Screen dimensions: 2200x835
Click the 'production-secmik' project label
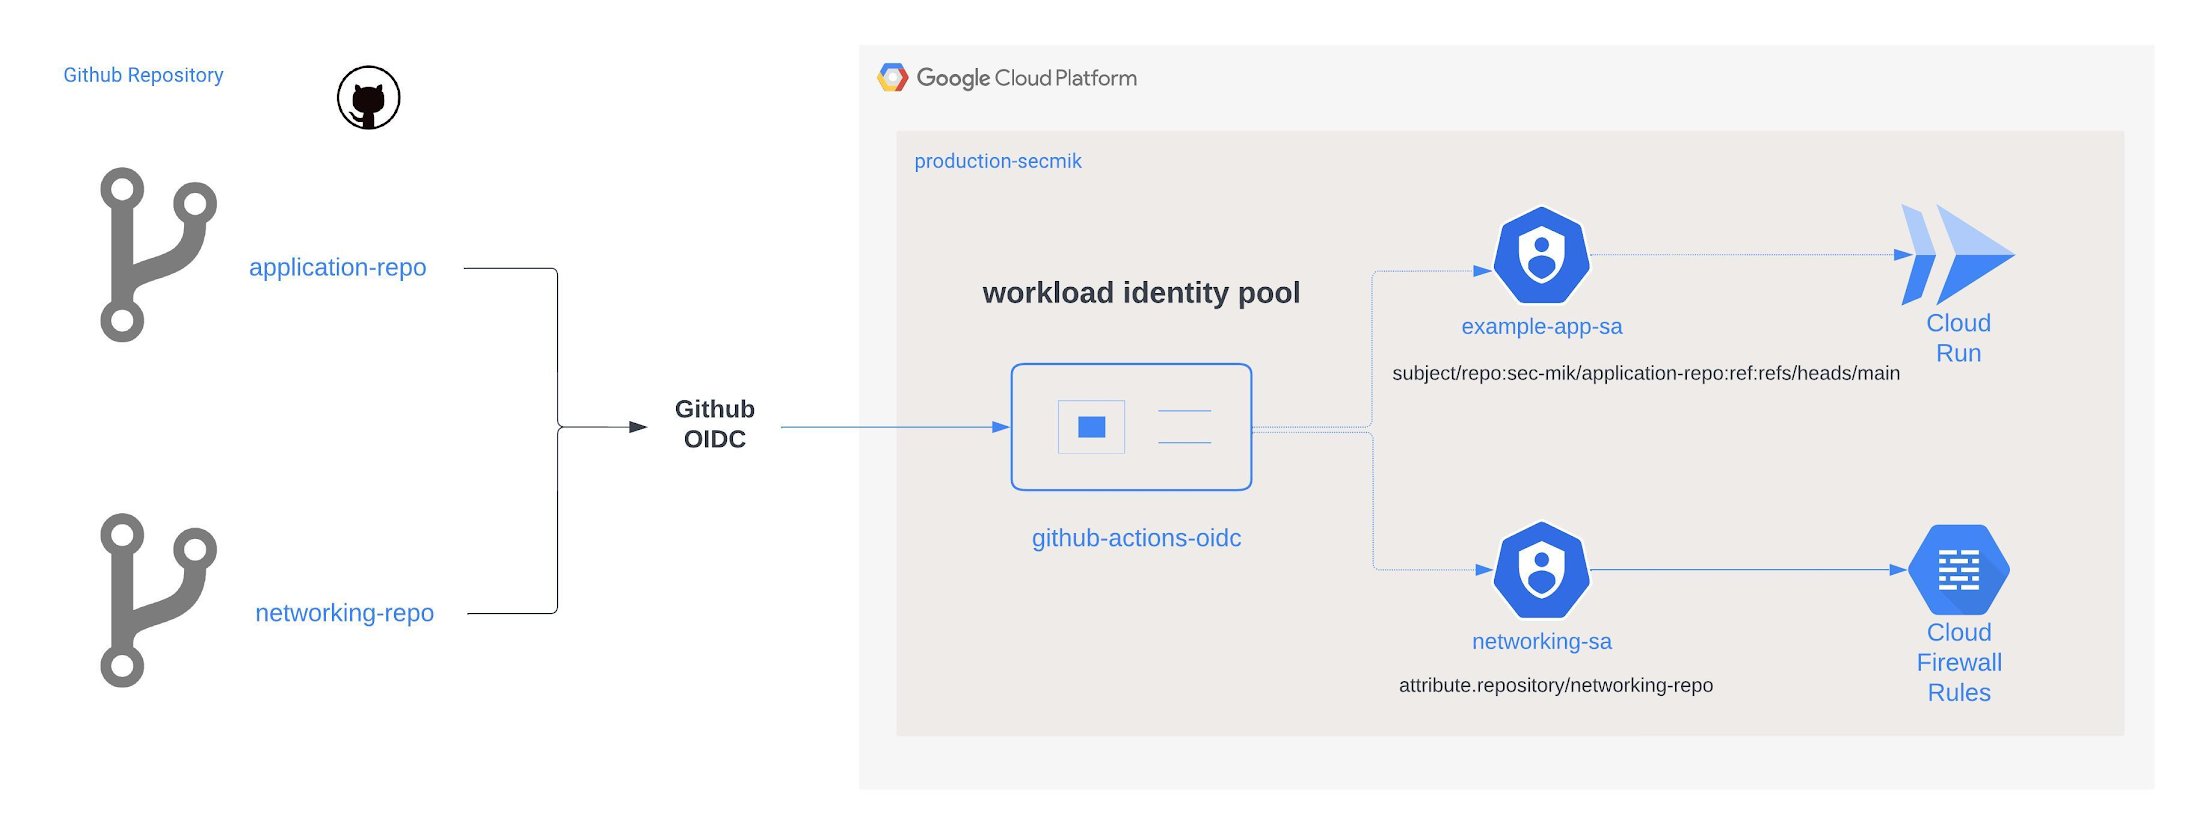(997, 161)
